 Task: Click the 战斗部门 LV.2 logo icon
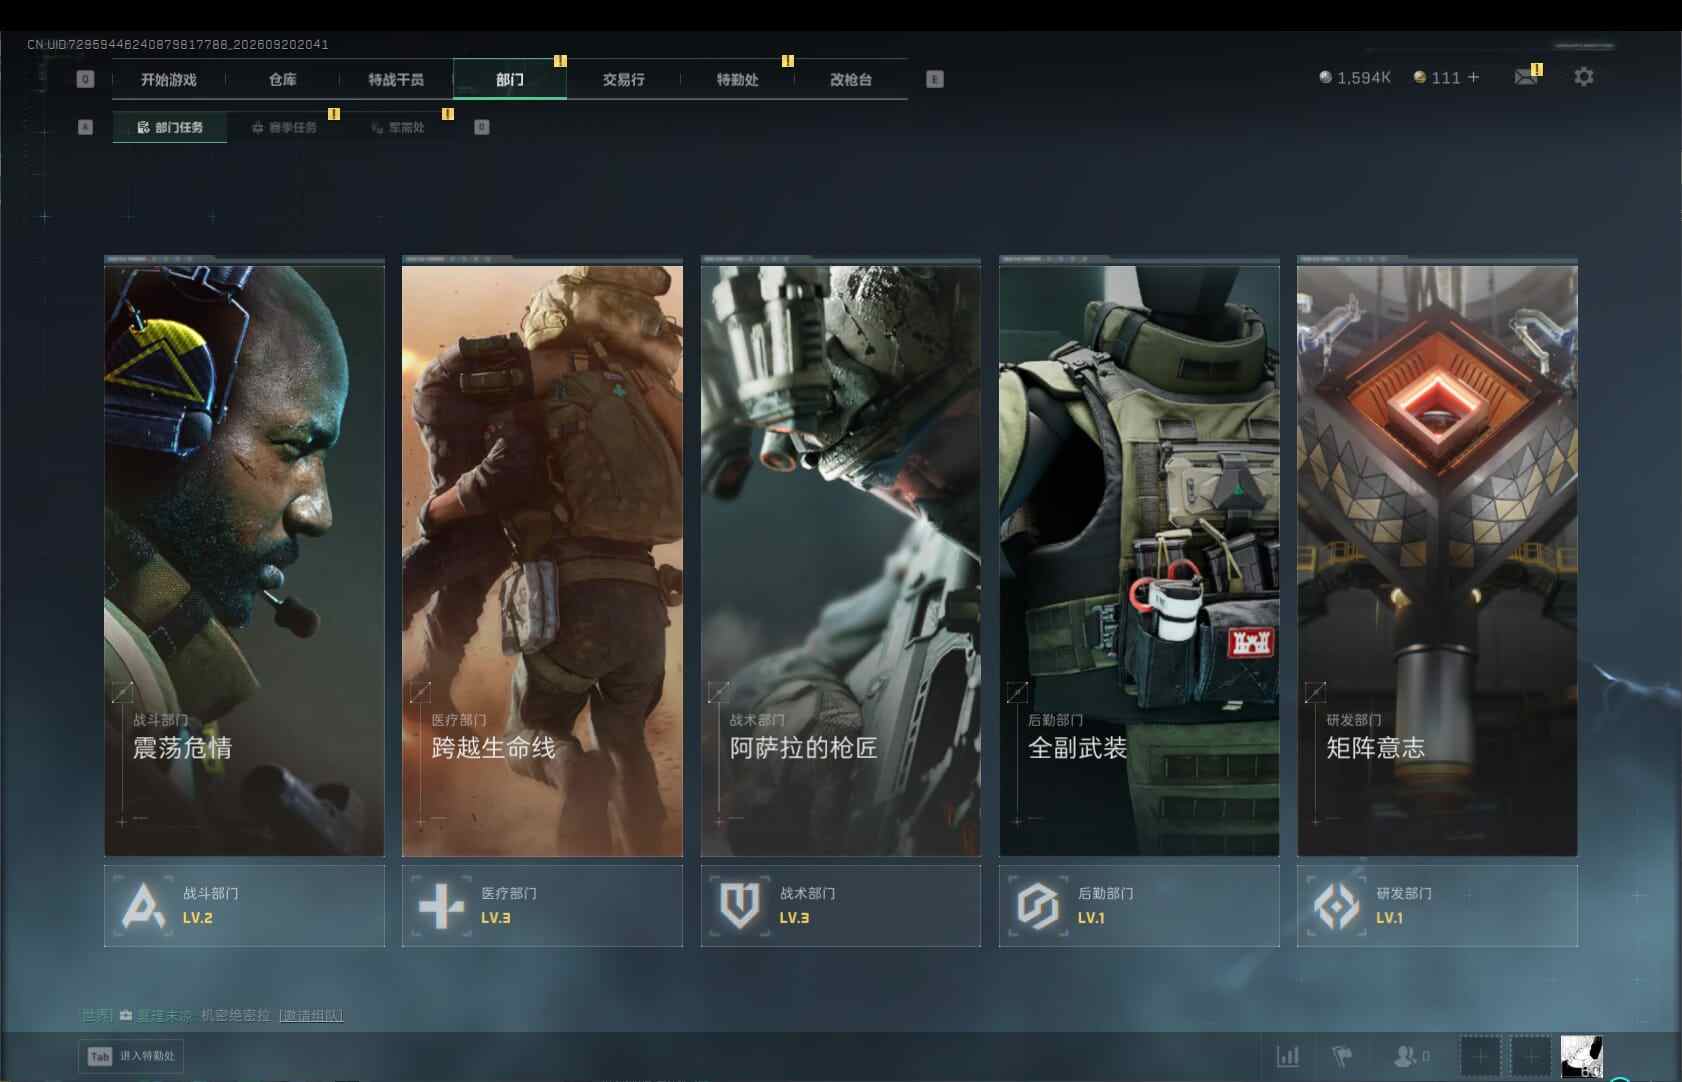pos(143,906)
